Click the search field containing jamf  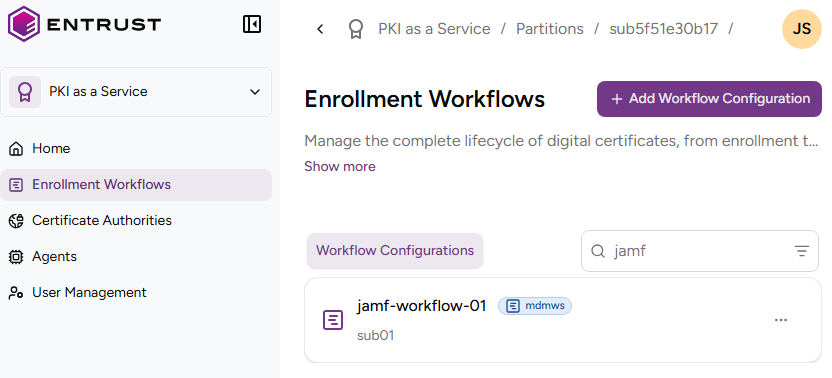point(700,251)
